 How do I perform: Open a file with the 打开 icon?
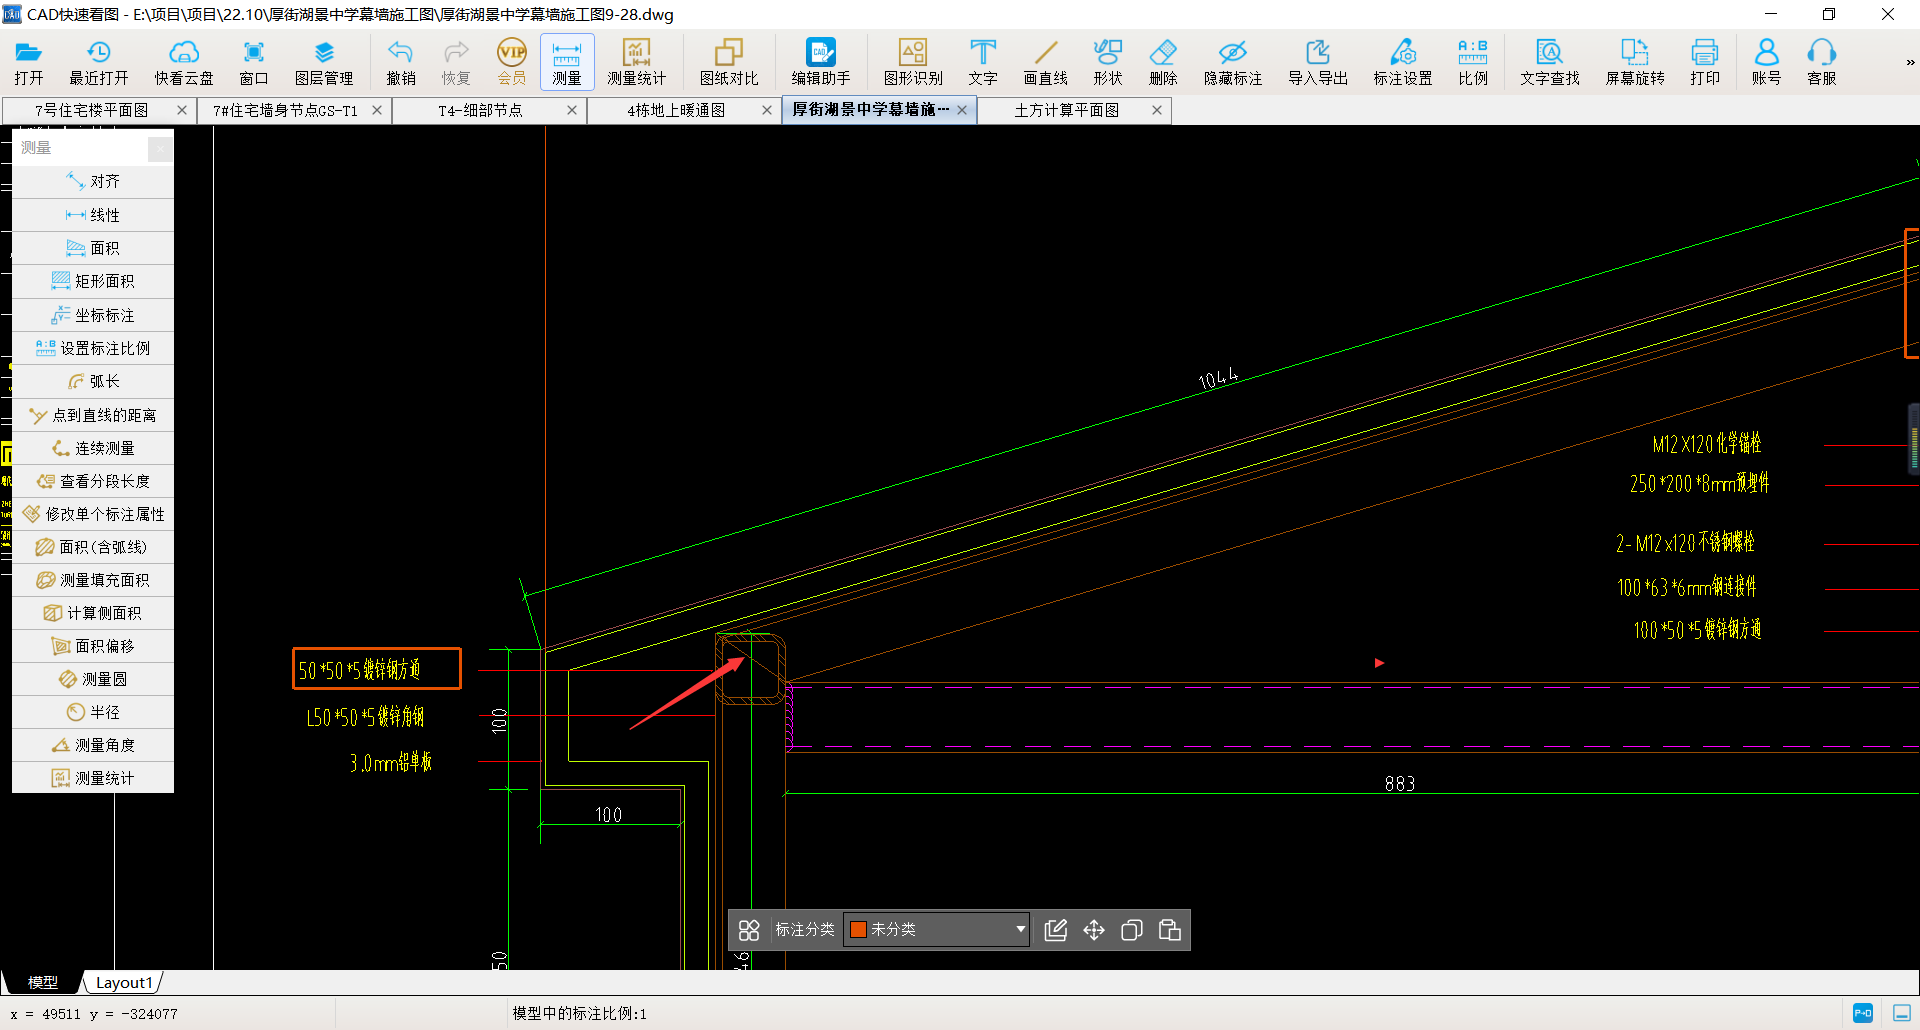(x=28, y=62)
